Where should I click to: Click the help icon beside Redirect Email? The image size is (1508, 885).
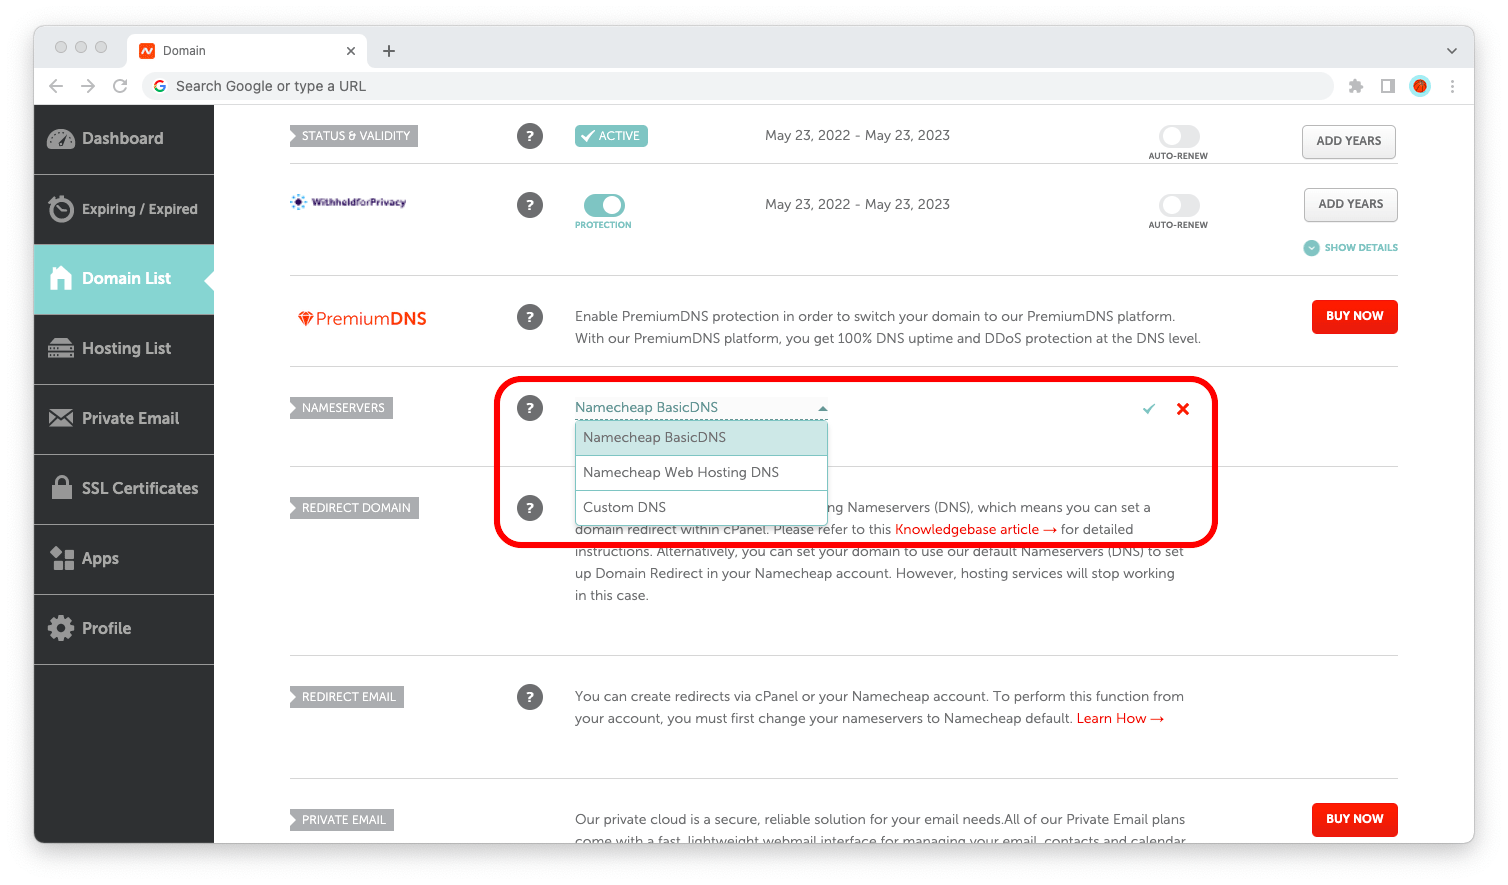click(x=530, y=697)
